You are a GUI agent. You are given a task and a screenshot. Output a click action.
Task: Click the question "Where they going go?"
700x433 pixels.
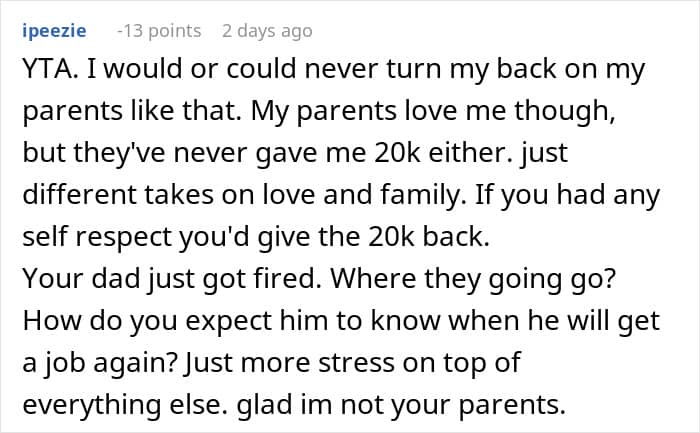tap(473, 279)
